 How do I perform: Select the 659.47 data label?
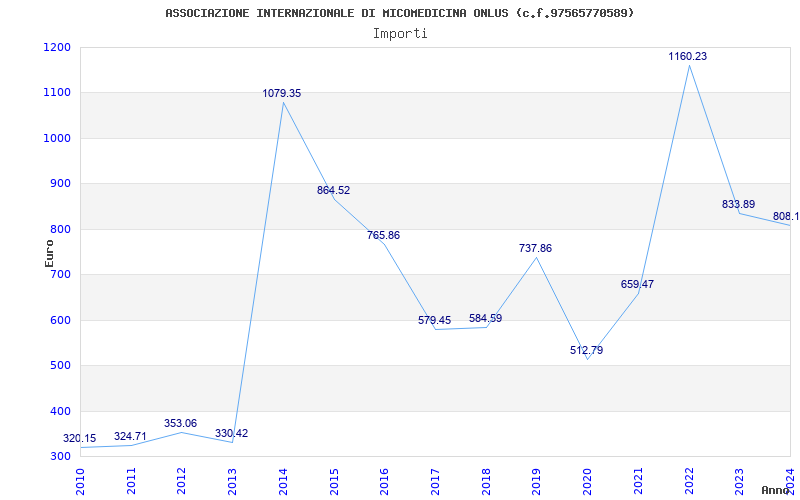coord(637,284)
